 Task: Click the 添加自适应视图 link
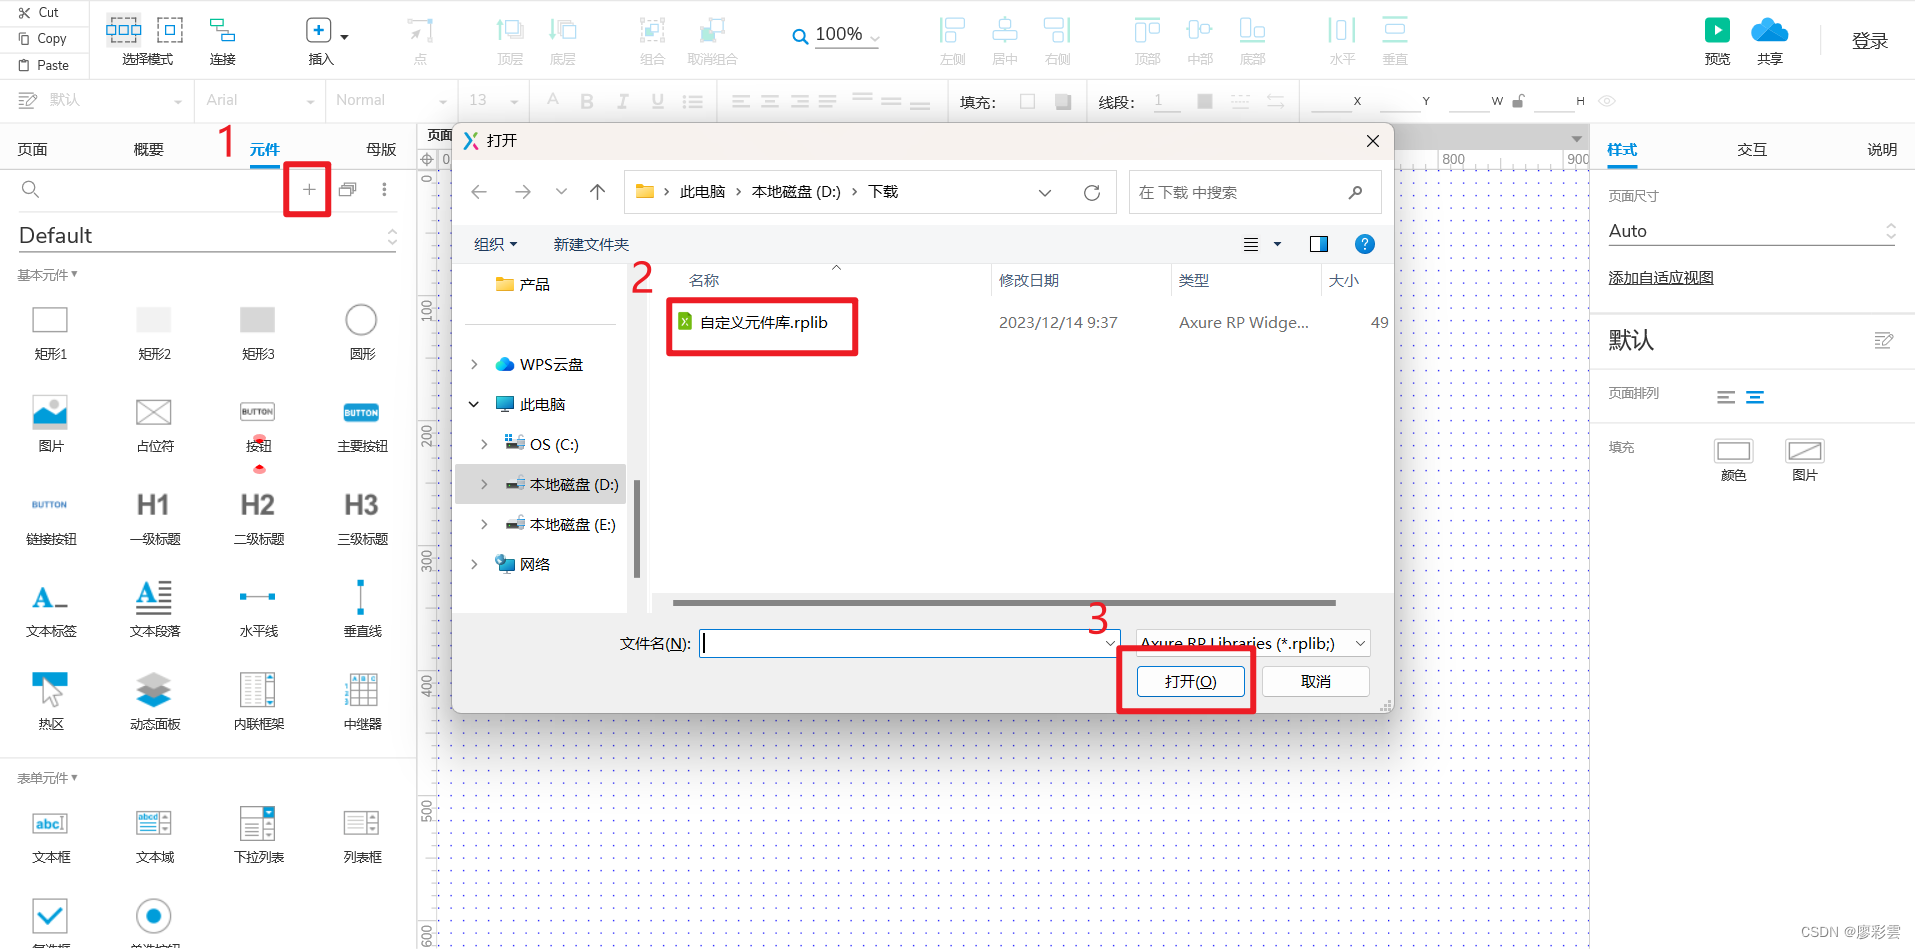click(x=1660, y=277)
